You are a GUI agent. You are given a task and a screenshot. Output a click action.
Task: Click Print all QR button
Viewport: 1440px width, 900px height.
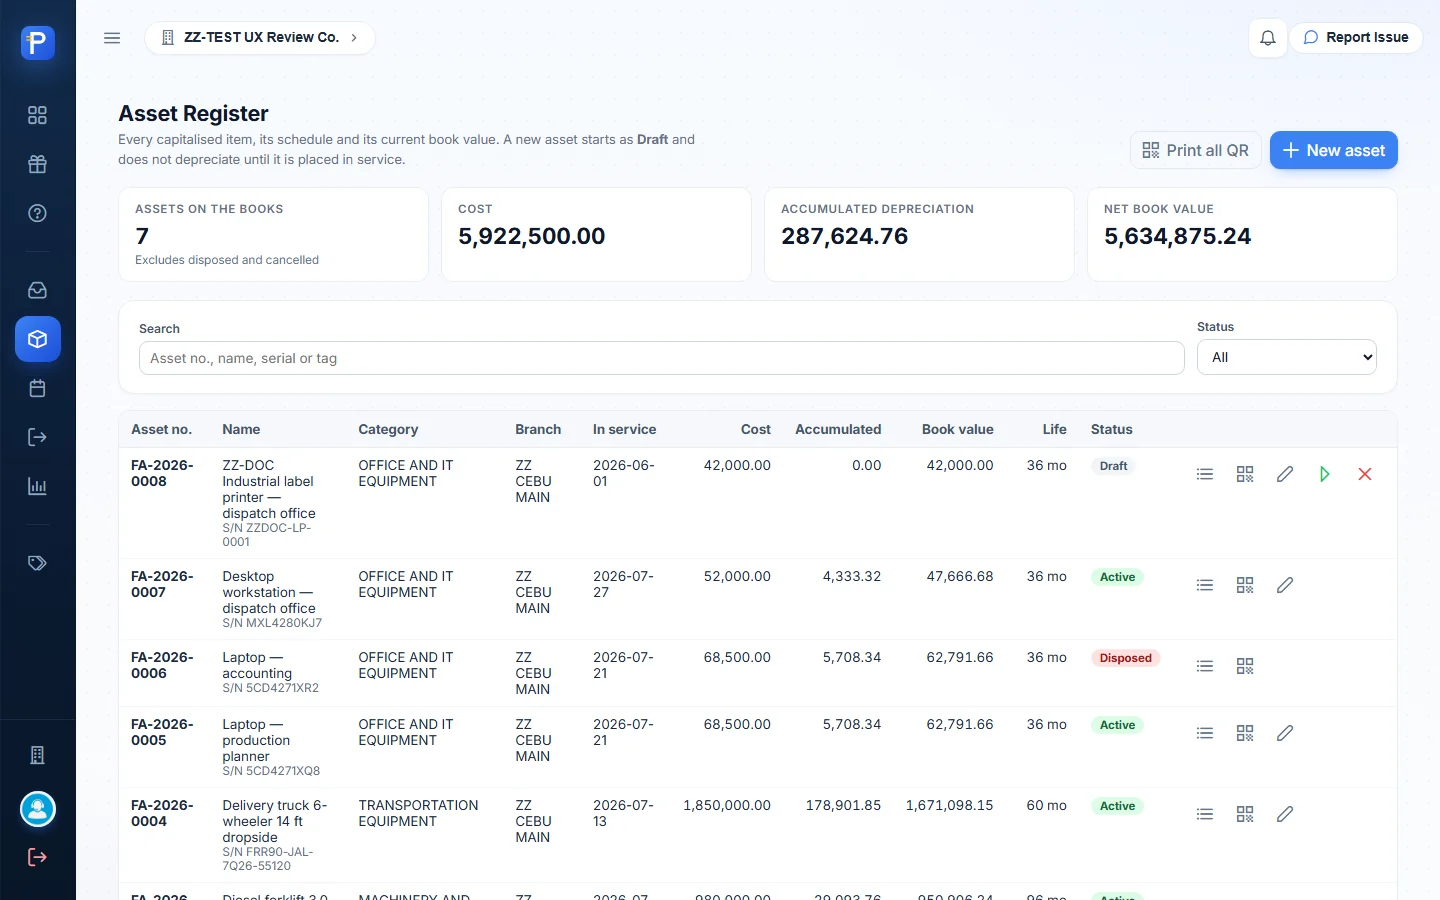(1196, 150)
